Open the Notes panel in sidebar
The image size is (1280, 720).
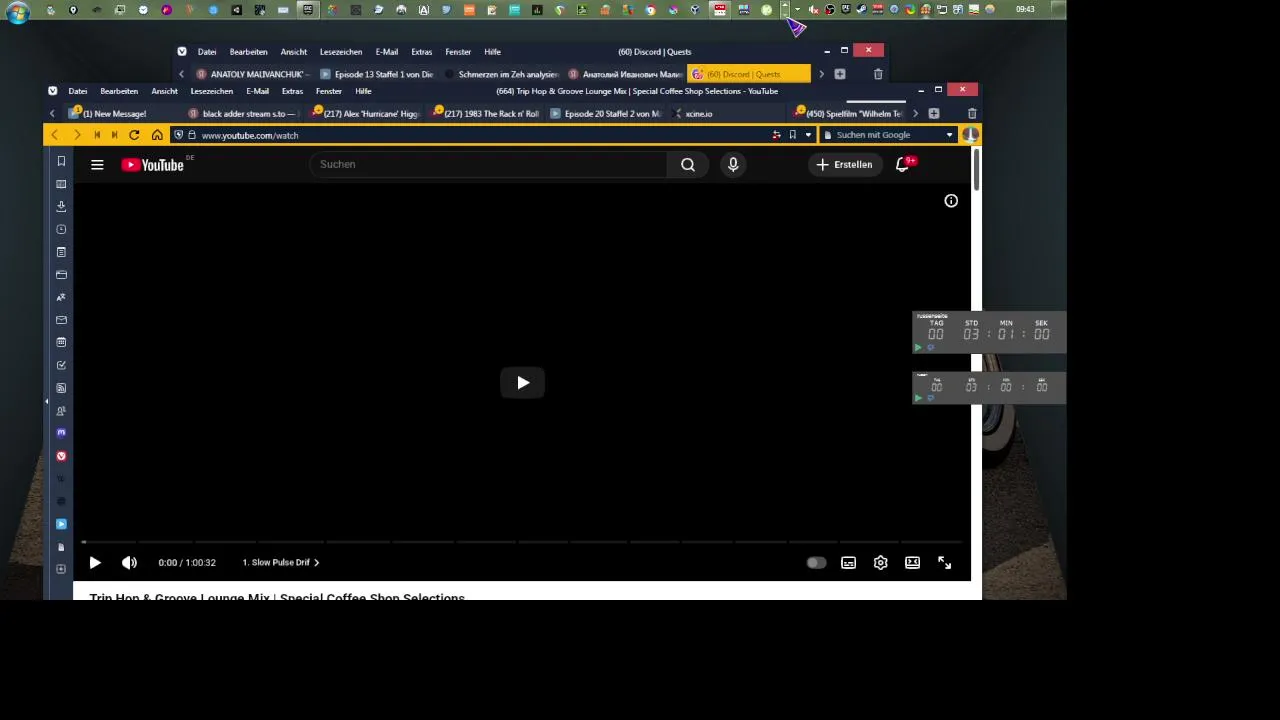point(61,252)
